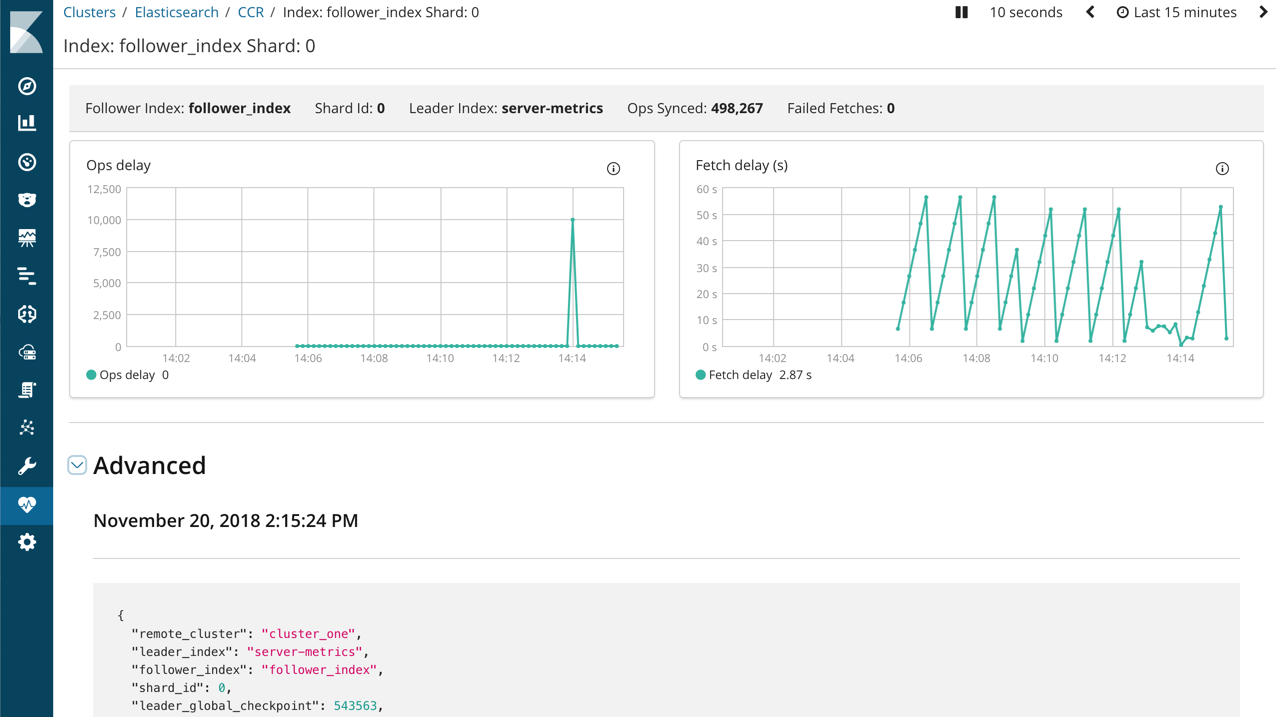Open Dev Tools using the wrench icon

click(x=27, y=466)
